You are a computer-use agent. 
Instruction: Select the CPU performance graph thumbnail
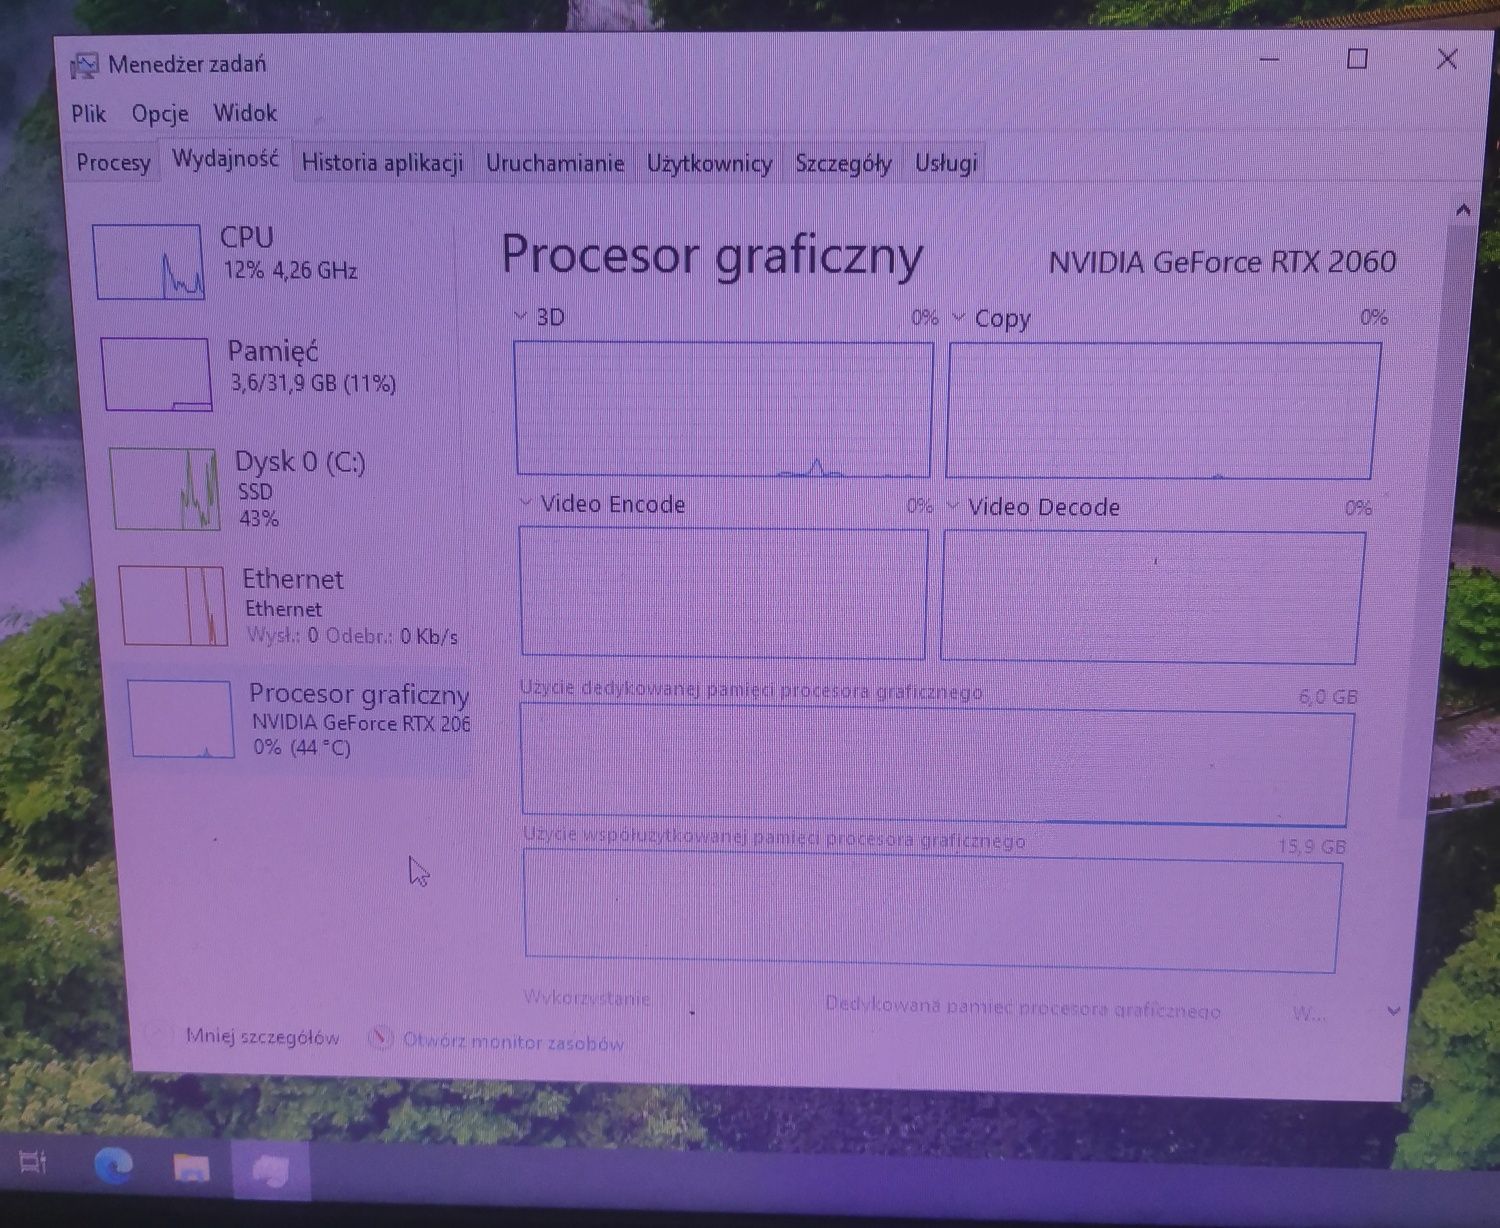(149, 262)
